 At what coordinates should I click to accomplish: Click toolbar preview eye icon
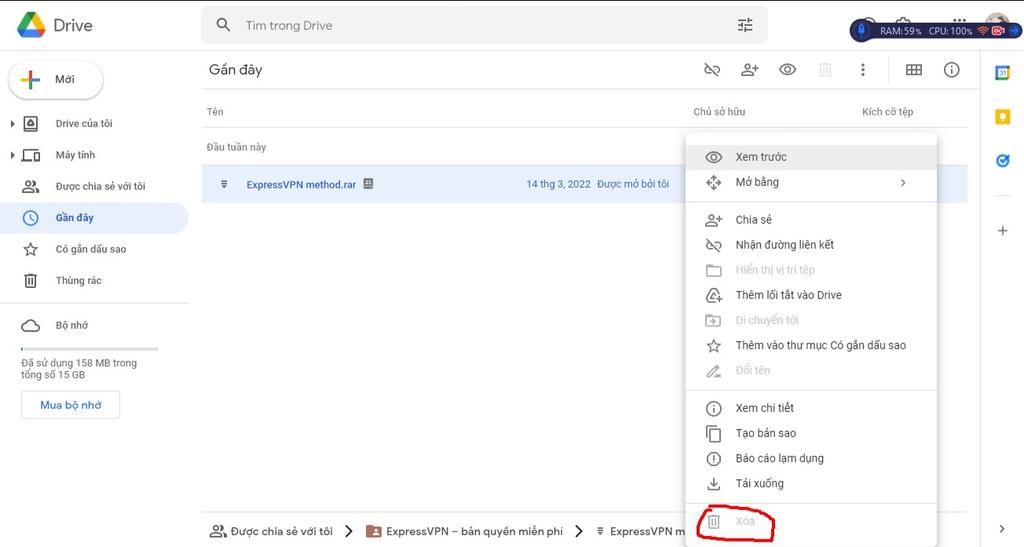[788, 70]
